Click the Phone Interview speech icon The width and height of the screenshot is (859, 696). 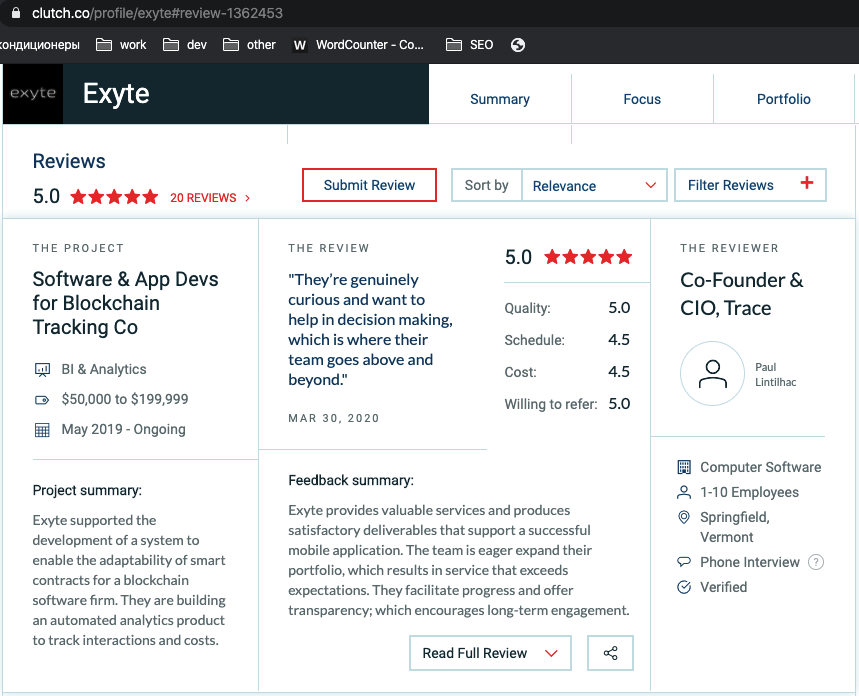(x=684, y=562)
